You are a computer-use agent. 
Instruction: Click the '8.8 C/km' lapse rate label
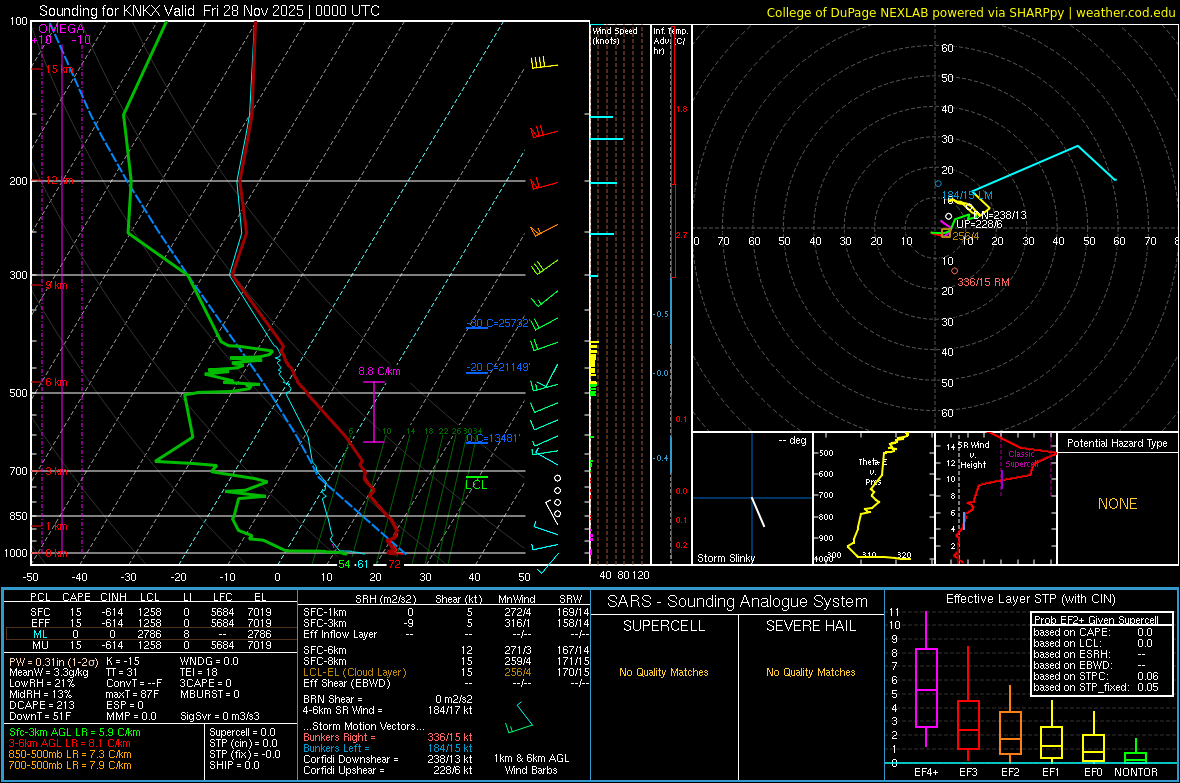(379, 371)
